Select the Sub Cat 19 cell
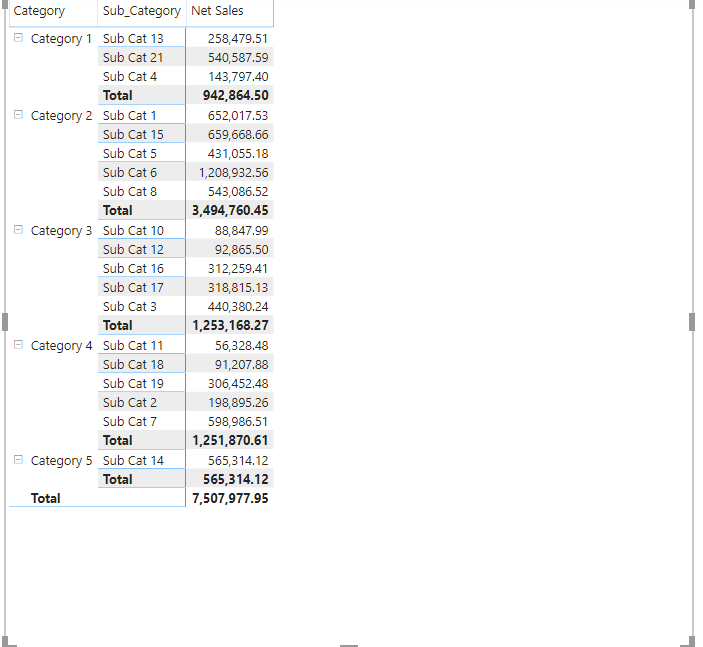Image resolution: width=703 pixels, height=647 pixels. (141, 384)
